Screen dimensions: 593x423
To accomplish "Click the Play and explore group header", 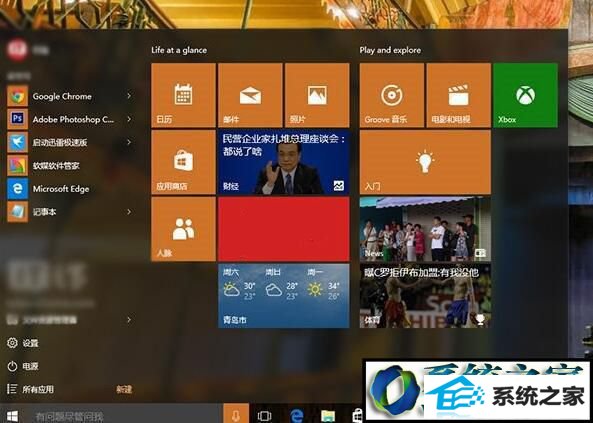I will [x=390, y=50].
